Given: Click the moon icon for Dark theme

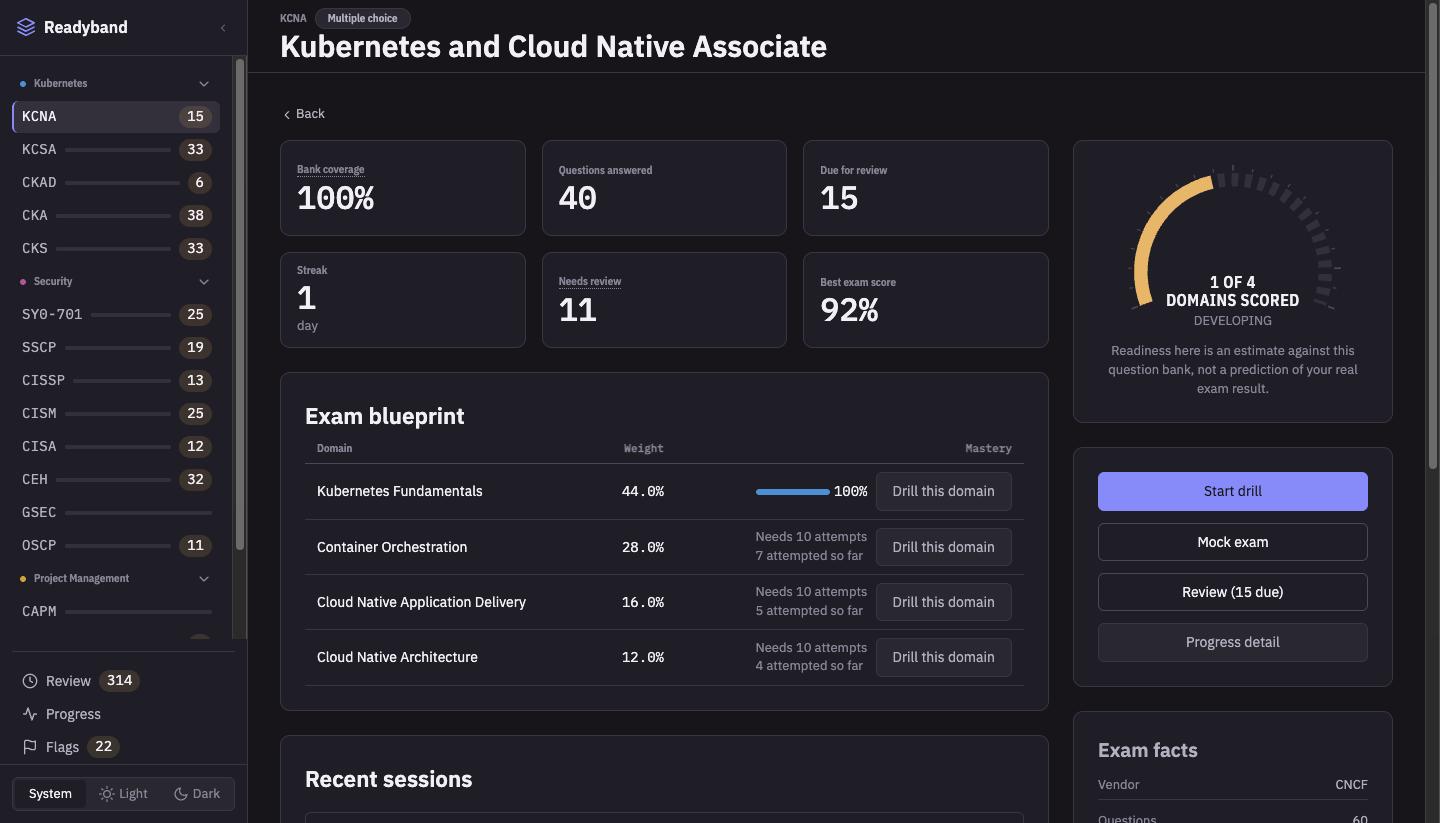Looking at the screenshot, I should pyautogui.click(x=181, y=794).
